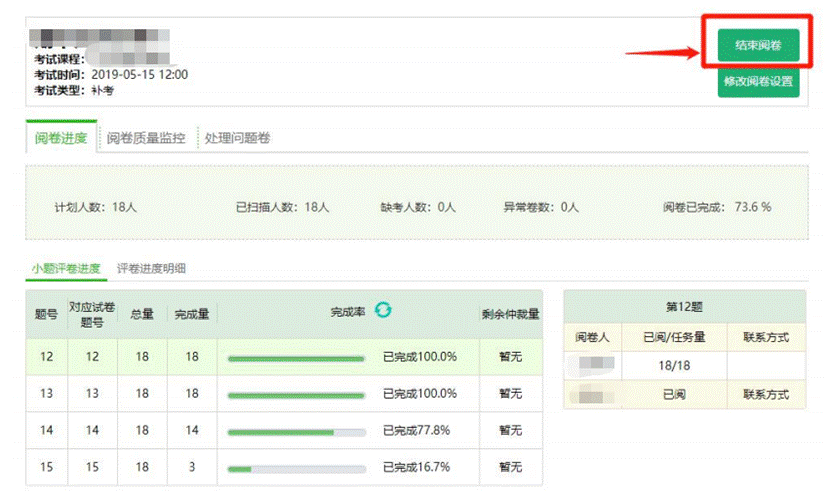This screenshot has height=498, width=830.
Task: Click the 100% progress bar in row 12
Action: point(296,357)
